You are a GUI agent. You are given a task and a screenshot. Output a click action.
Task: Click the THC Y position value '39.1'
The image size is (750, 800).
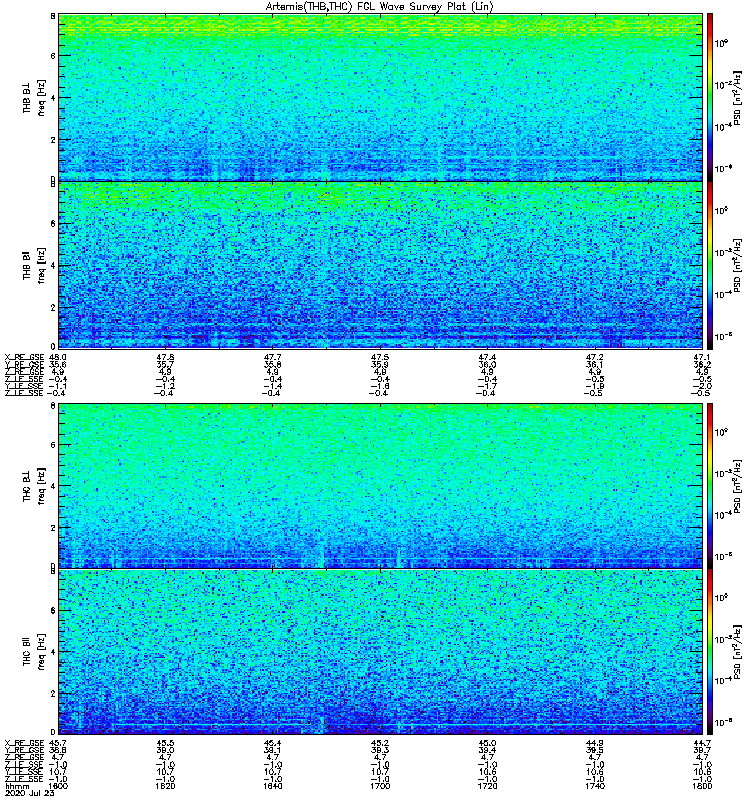pyautogui.click(x=272, y=751)
